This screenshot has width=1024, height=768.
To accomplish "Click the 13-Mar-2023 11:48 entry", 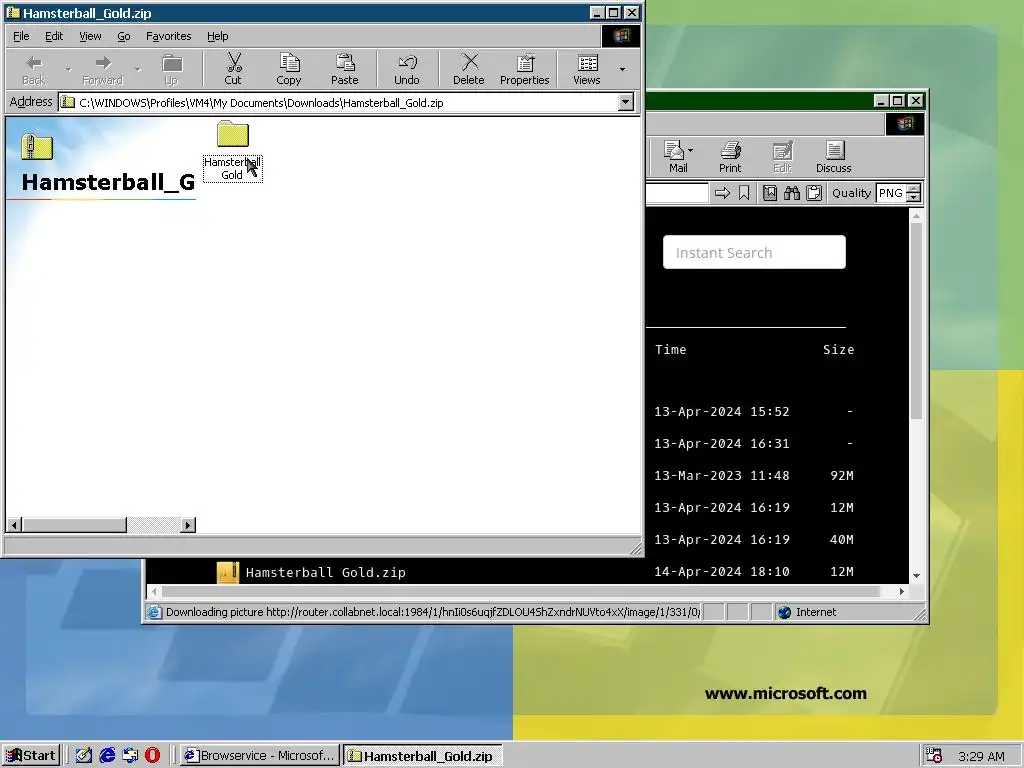I will 722,475.
